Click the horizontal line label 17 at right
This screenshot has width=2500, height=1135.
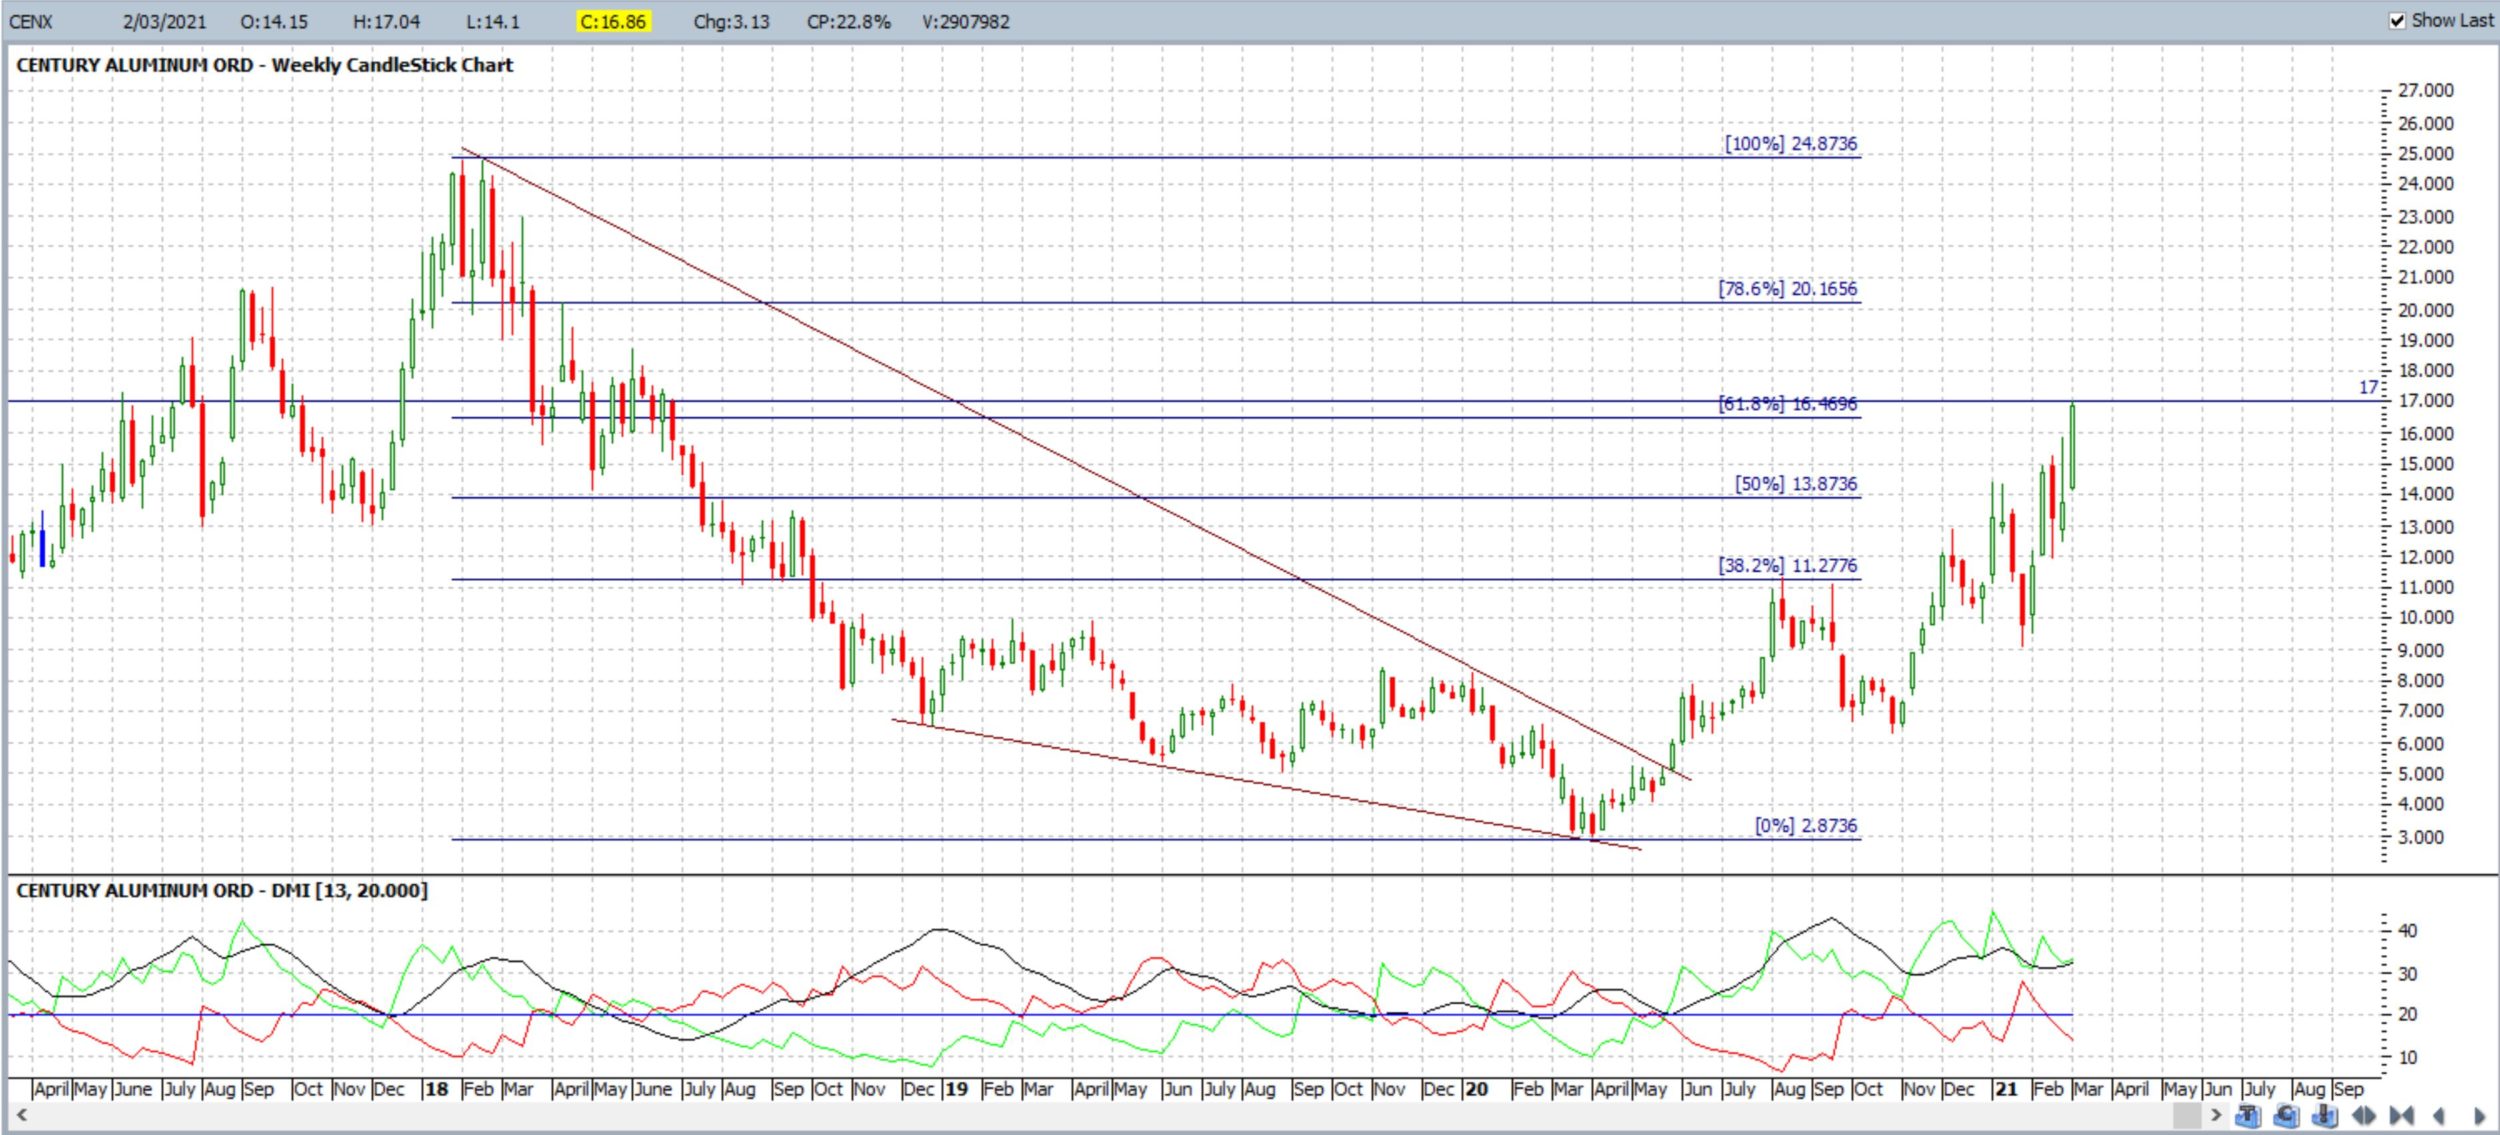point(2368,387)
